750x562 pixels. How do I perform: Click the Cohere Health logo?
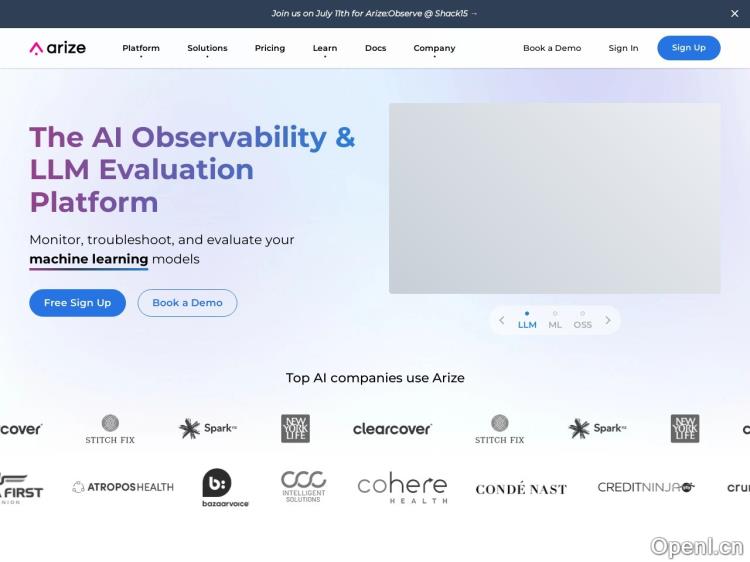point(402,487)
